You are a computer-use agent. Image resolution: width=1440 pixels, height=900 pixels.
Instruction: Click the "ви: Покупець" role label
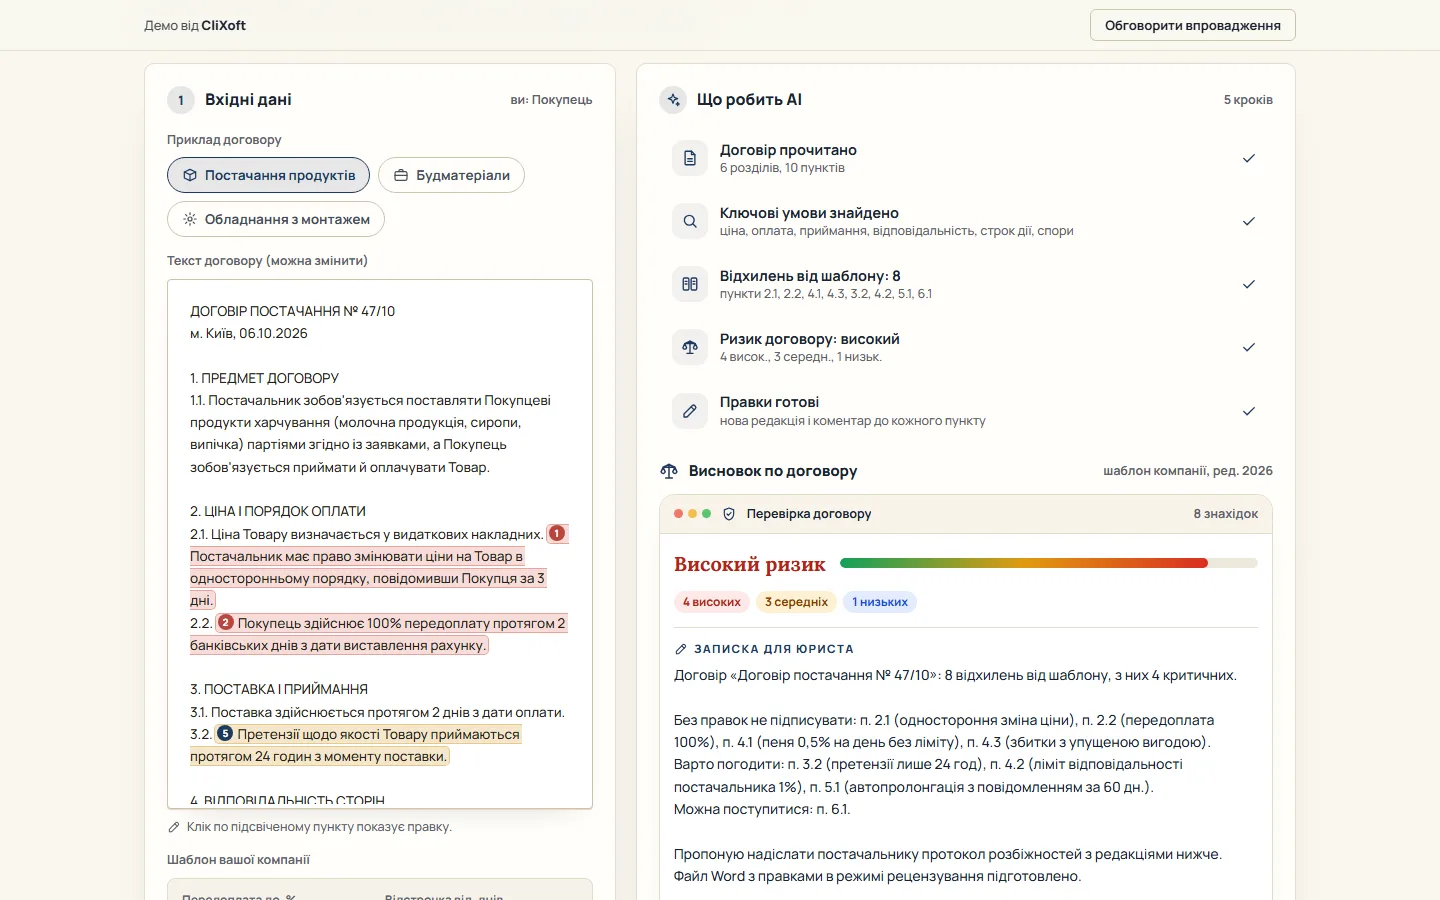point(551,100)
